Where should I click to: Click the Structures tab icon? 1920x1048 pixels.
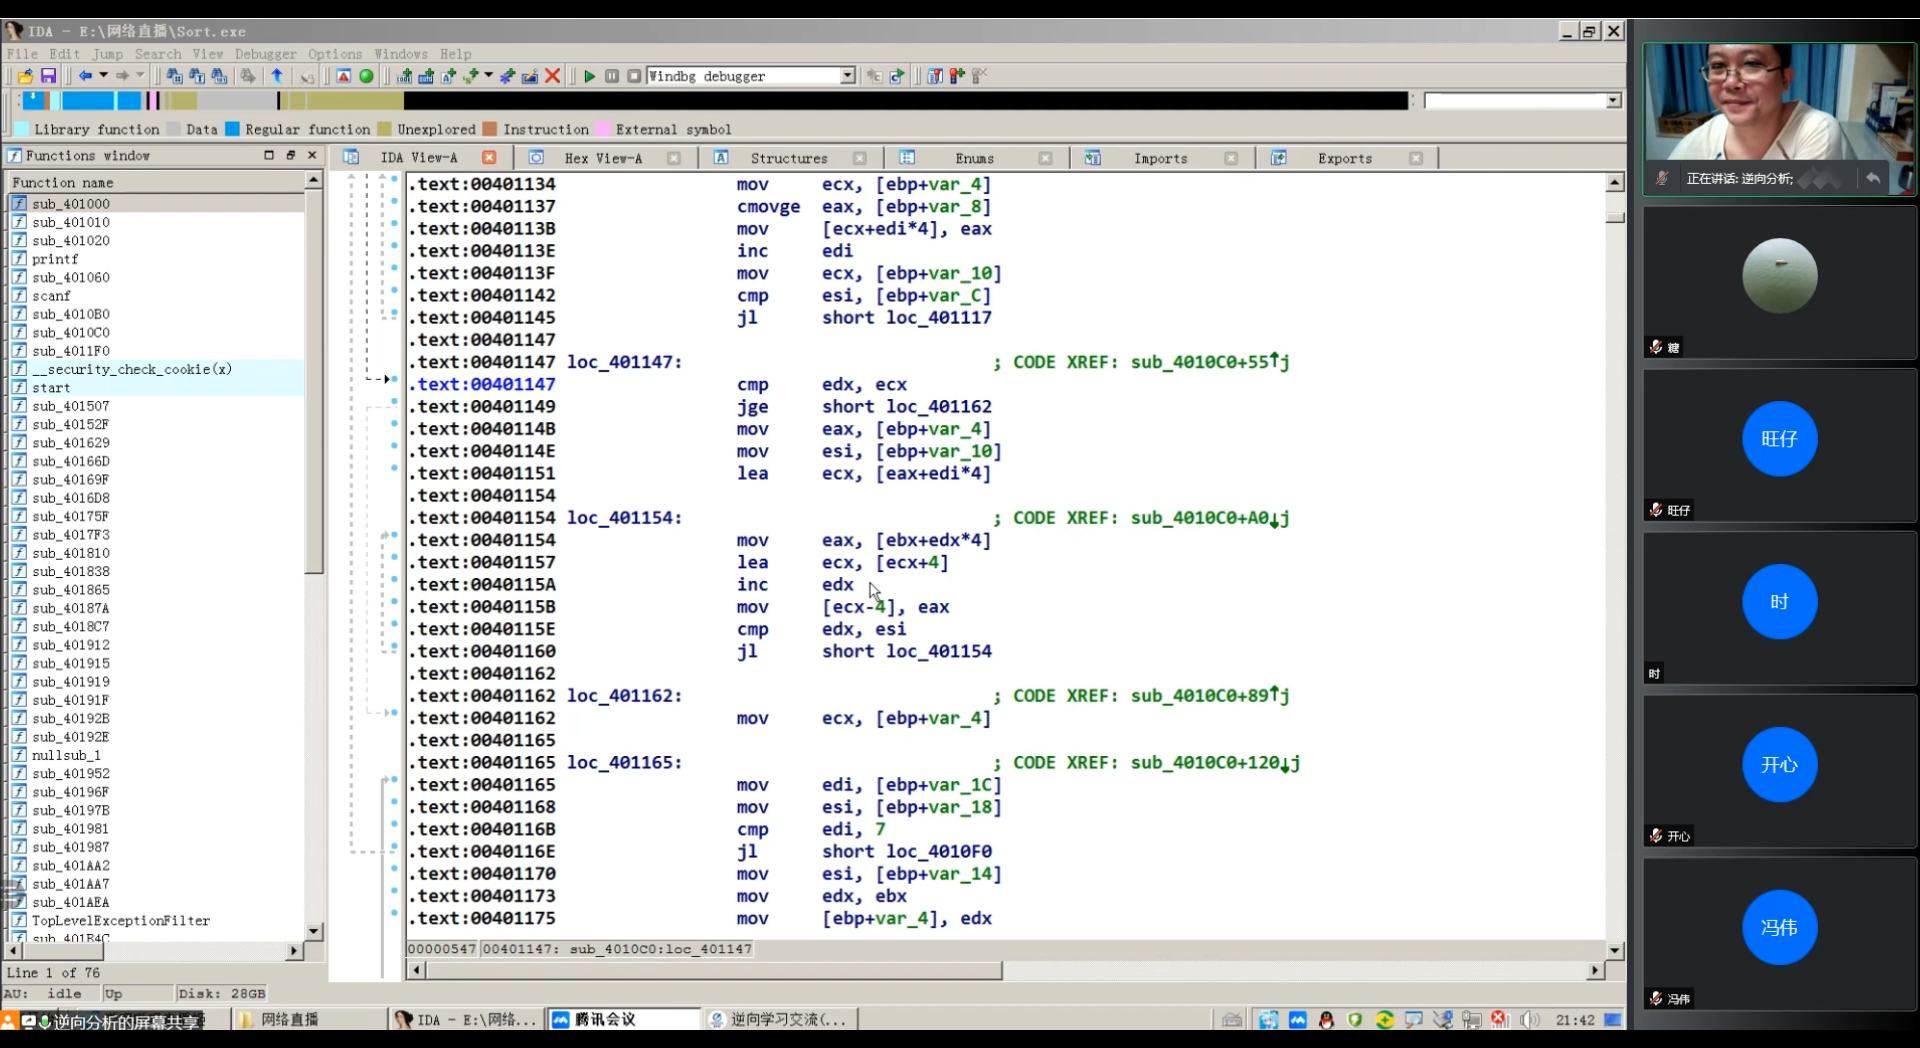click(x=721, y=158)
